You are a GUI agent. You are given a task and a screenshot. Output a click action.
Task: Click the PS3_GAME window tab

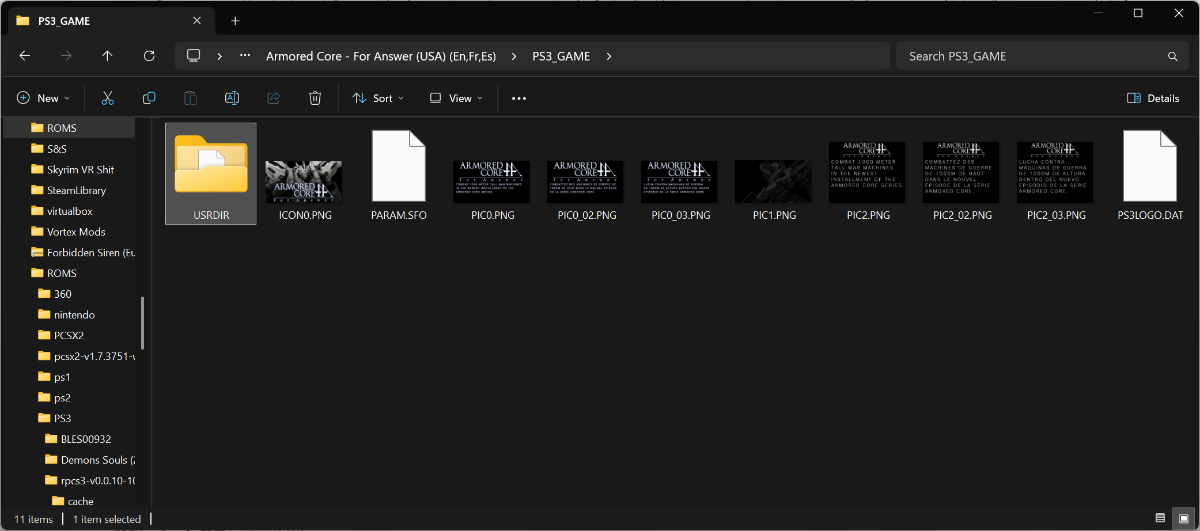coord(110,20)
